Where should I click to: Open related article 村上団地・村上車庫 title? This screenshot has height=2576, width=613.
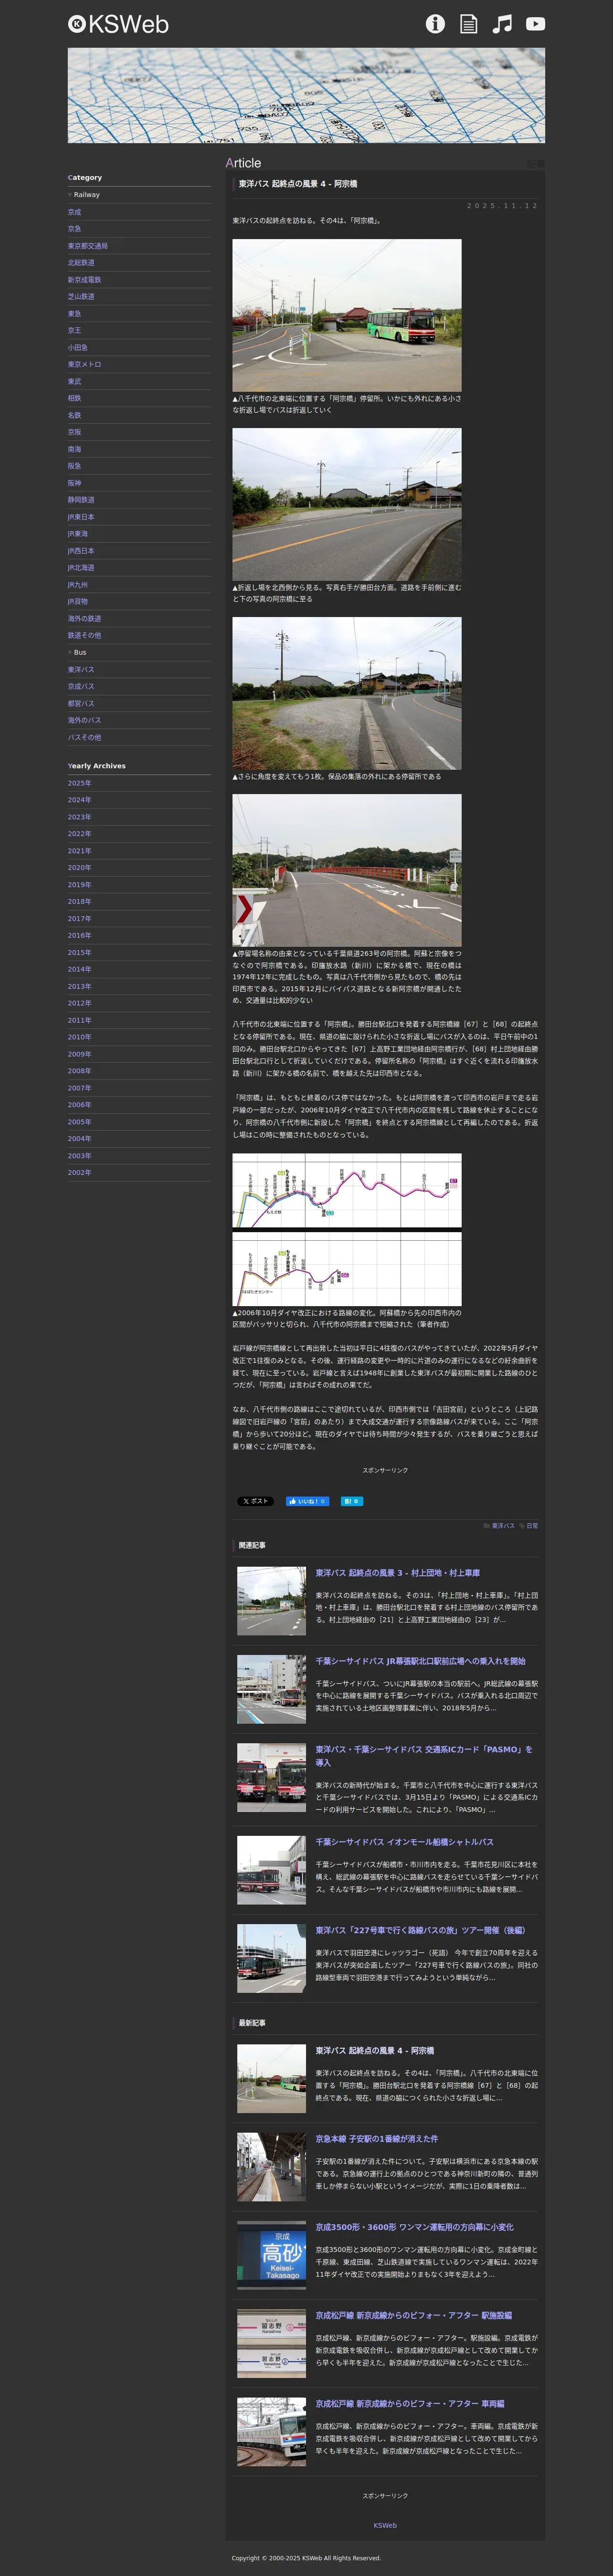[x=398, y=1573]
